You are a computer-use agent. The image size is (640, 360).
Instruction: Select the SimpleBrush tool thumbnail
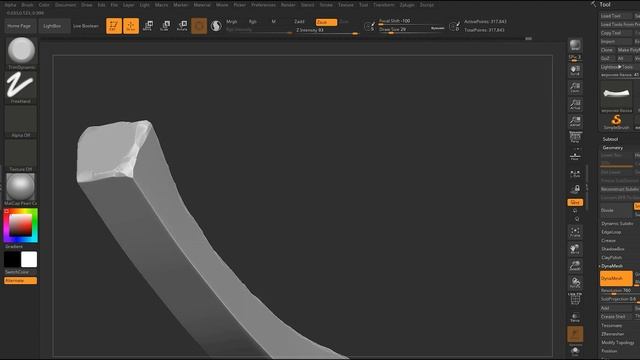616,122
